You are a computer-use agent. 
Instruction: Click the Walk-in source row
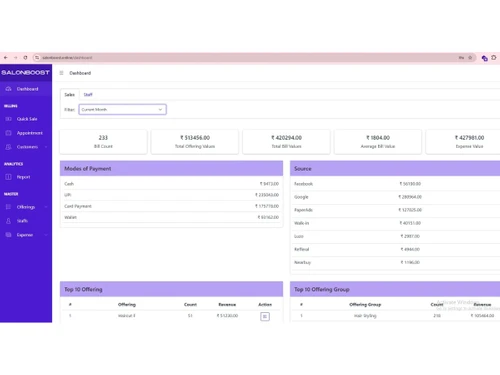pyautogui.click(x=395, y=223)
